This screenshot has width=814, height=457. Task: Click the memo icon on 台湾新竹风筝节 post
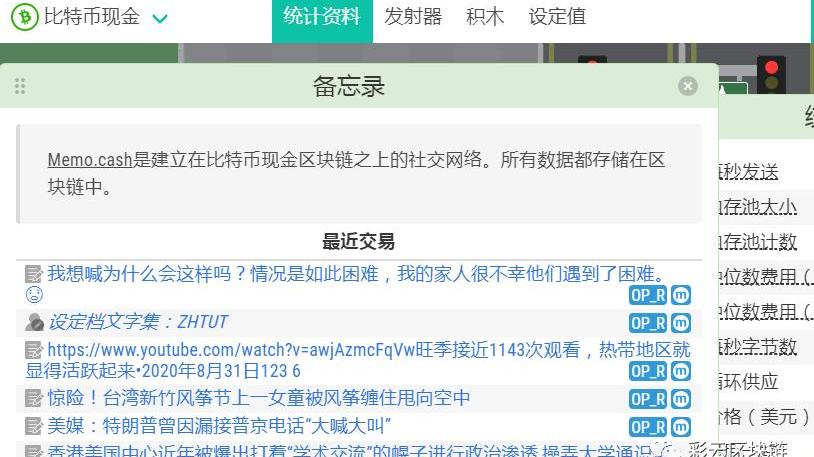click(34, 398)
